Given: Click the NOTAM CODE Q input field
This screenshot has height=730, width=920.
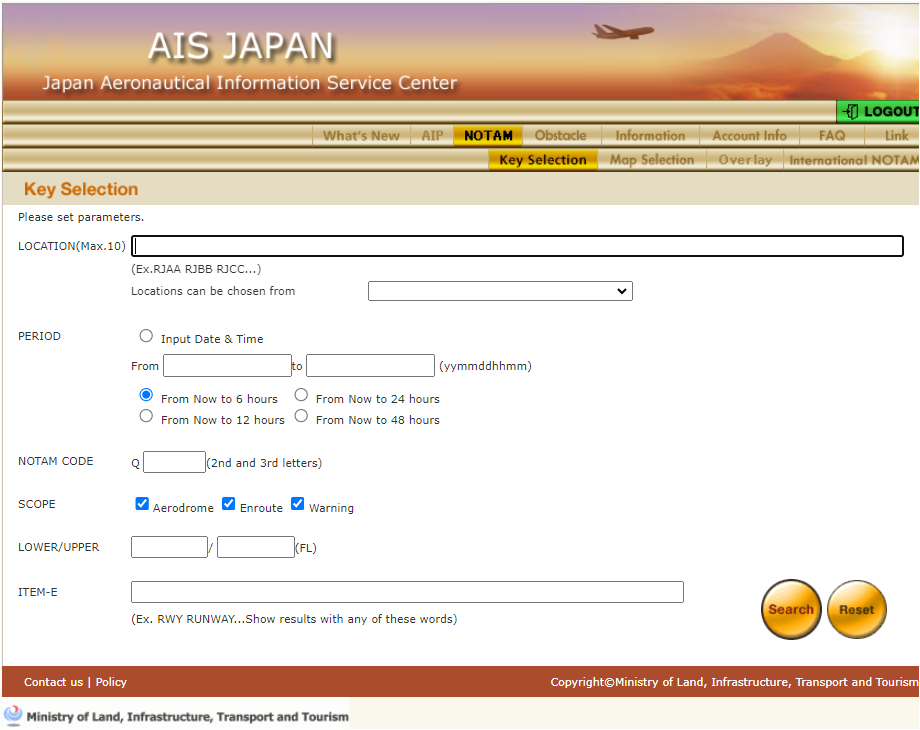Looking at the screenshot, I should (x=174, y=462).
